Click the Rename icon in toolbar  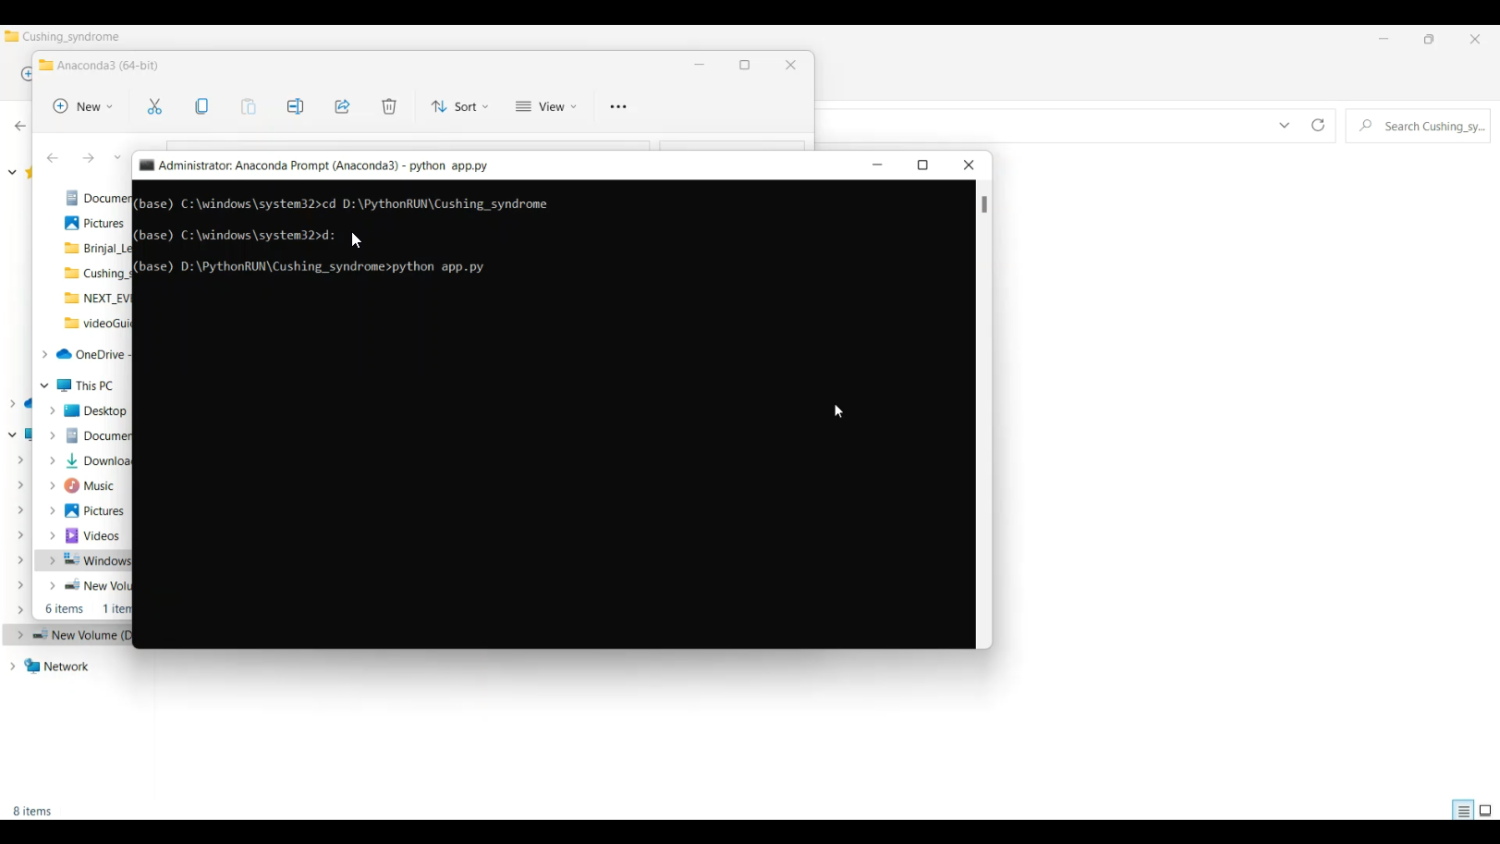click(x=295, y=107)
